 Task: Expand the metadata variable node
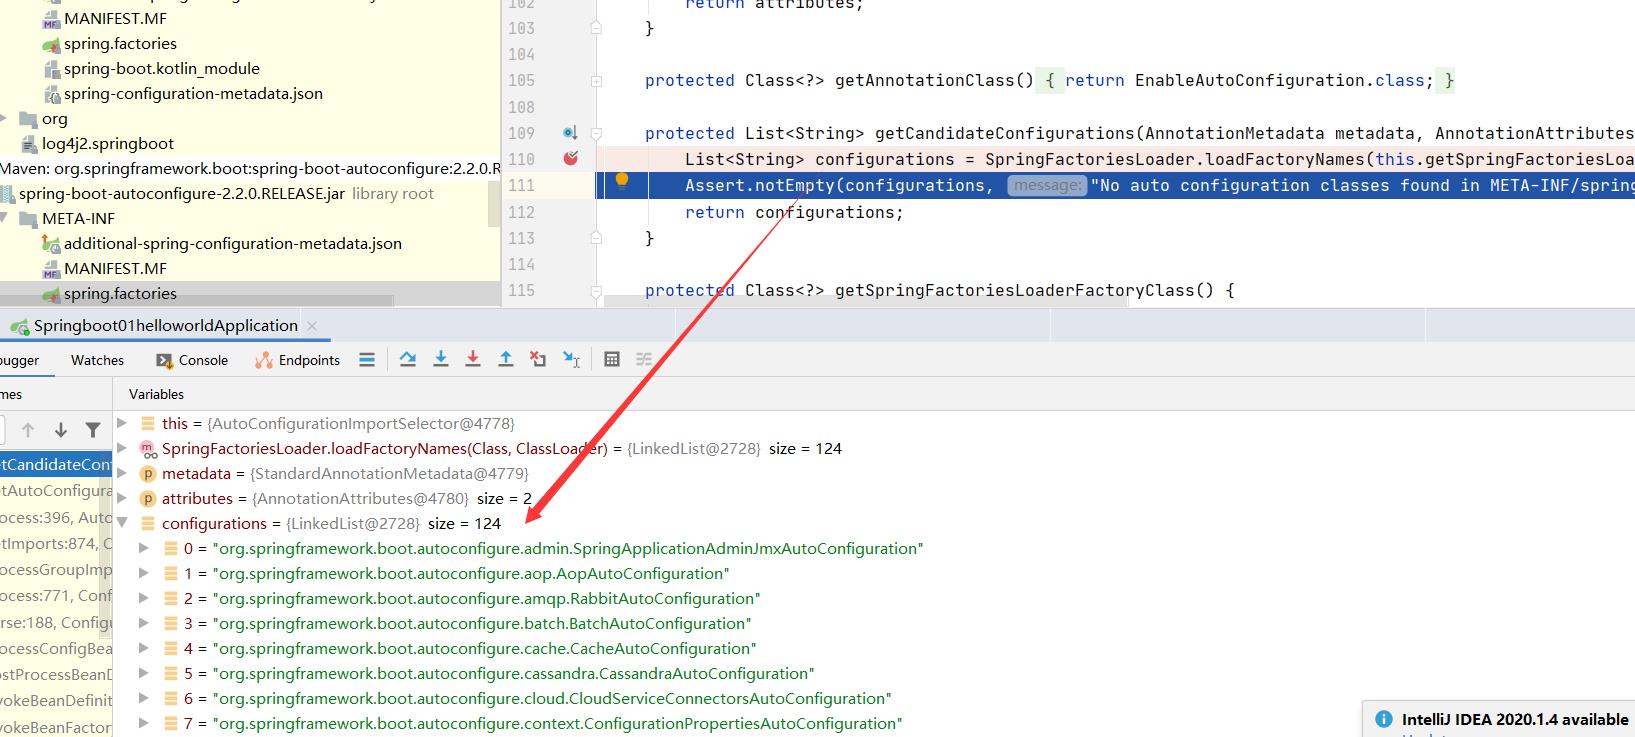tap(122, 473)
